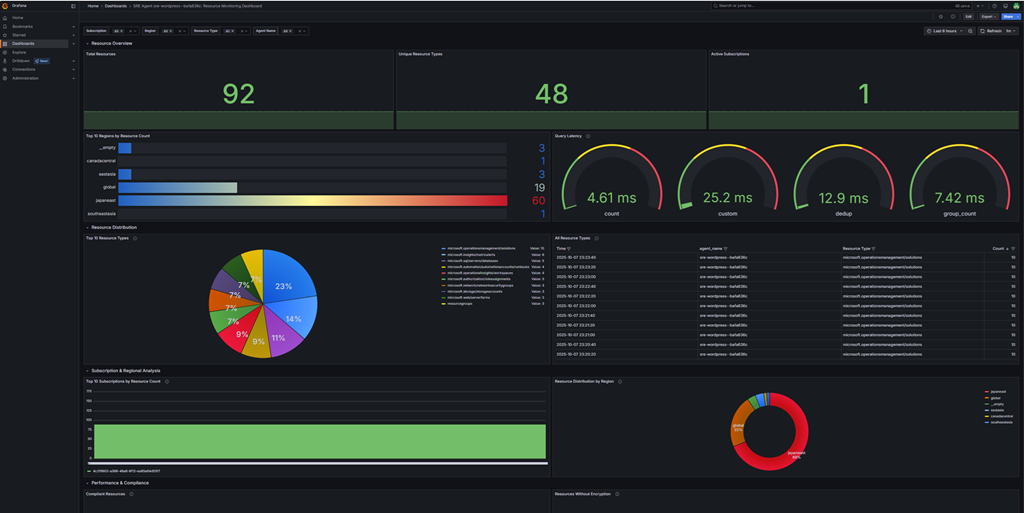The width and height of the screenshot is (1024, 513).
Task: Open the user profile avatar
Action: click(x=1014, y=6)
